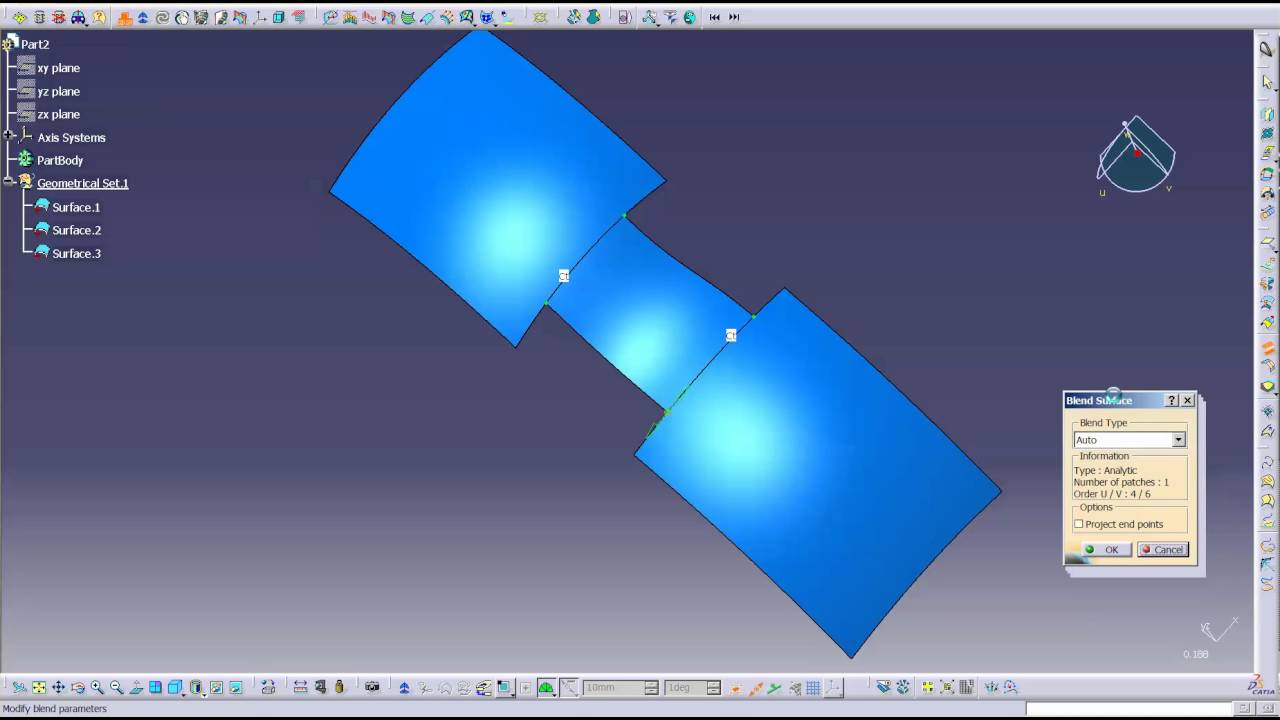Click the Zoom Out magnifier icon
The width and height of the screenshot is (1280, 720).
[116, 687]
